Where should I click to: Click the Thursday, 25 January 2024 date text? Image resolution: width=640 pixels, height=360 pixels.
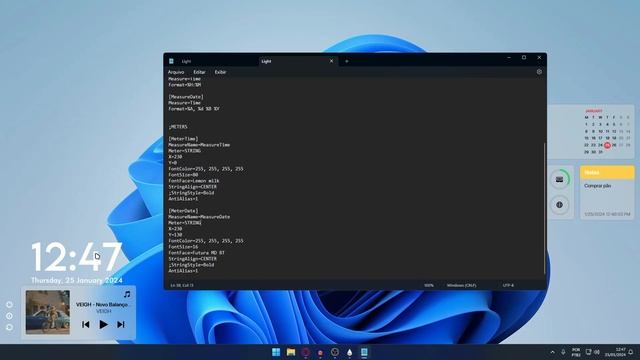click(77, 280)
